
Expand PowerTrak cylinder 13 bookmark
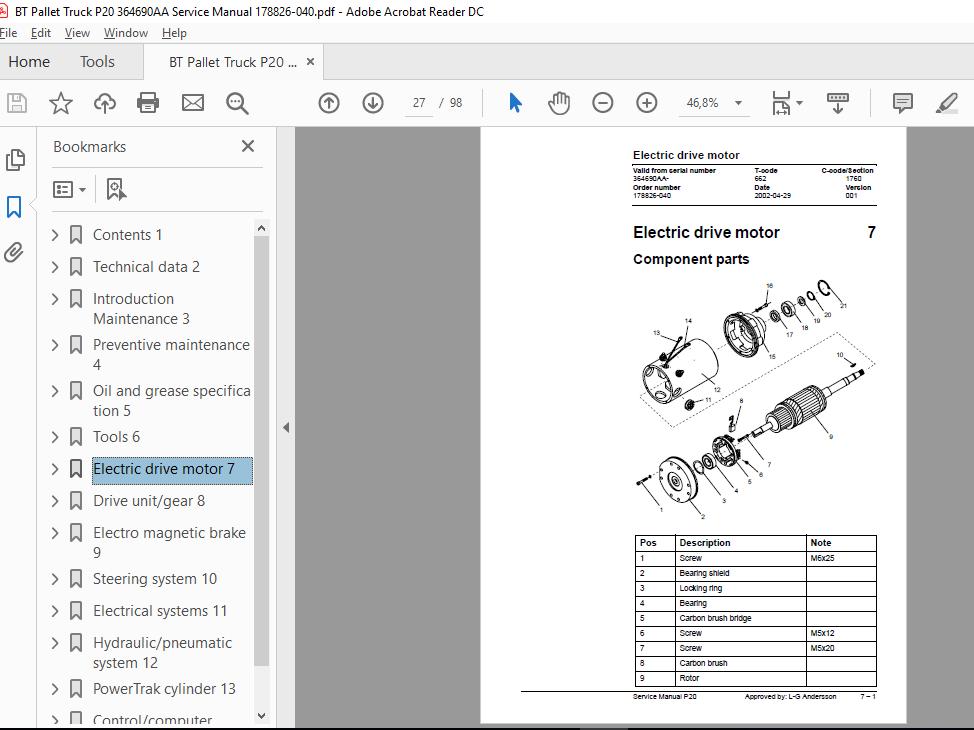55,689
